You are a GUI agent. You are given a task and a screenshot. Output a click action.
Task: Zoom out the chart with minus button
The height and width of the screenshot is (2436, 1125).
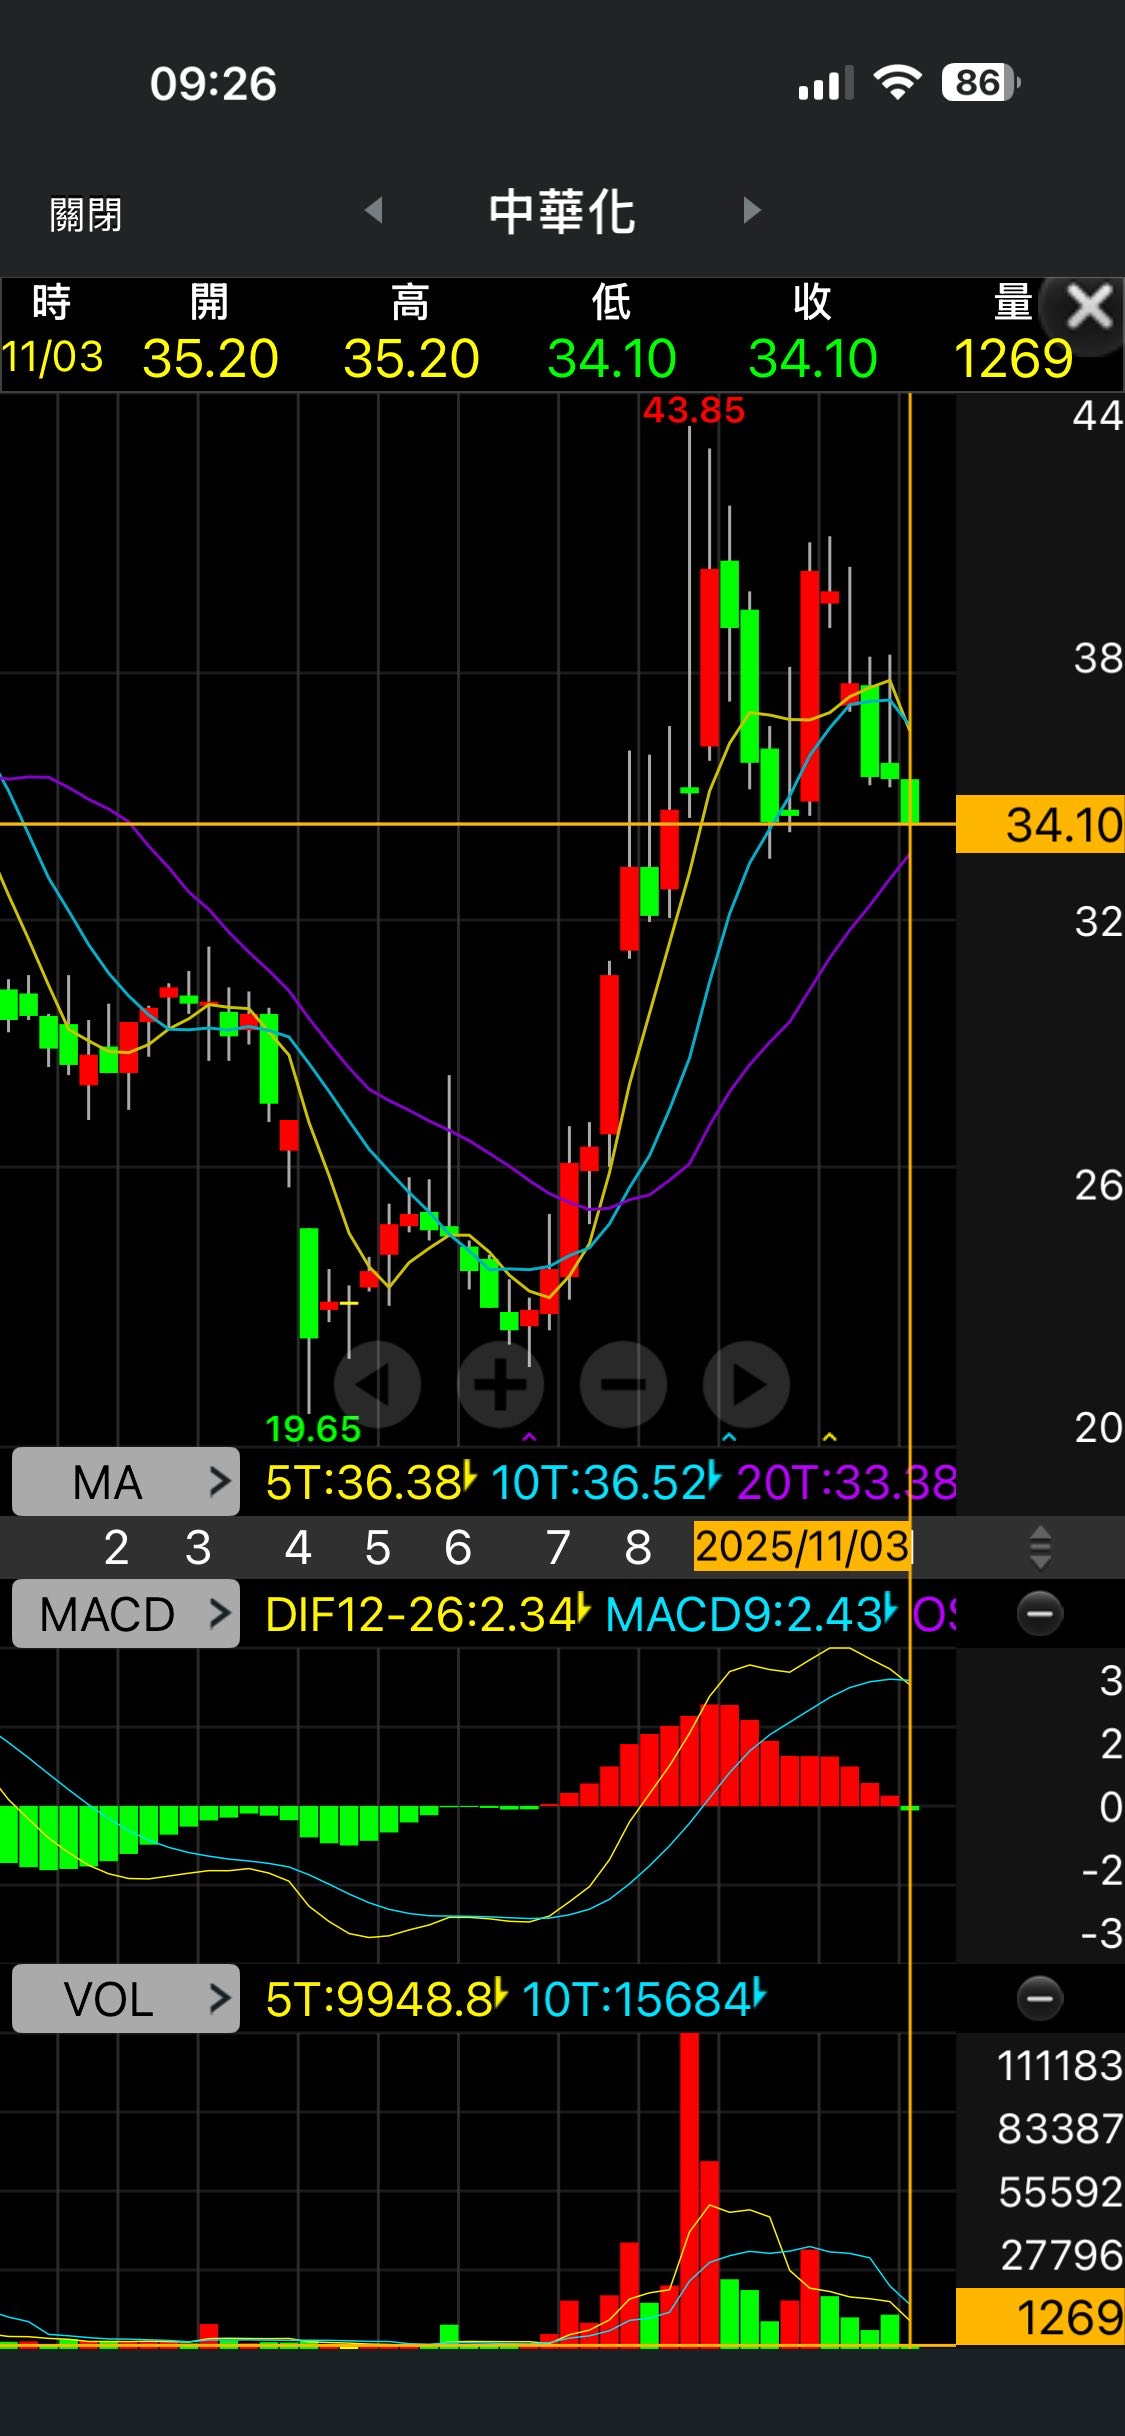[623, 1385]
